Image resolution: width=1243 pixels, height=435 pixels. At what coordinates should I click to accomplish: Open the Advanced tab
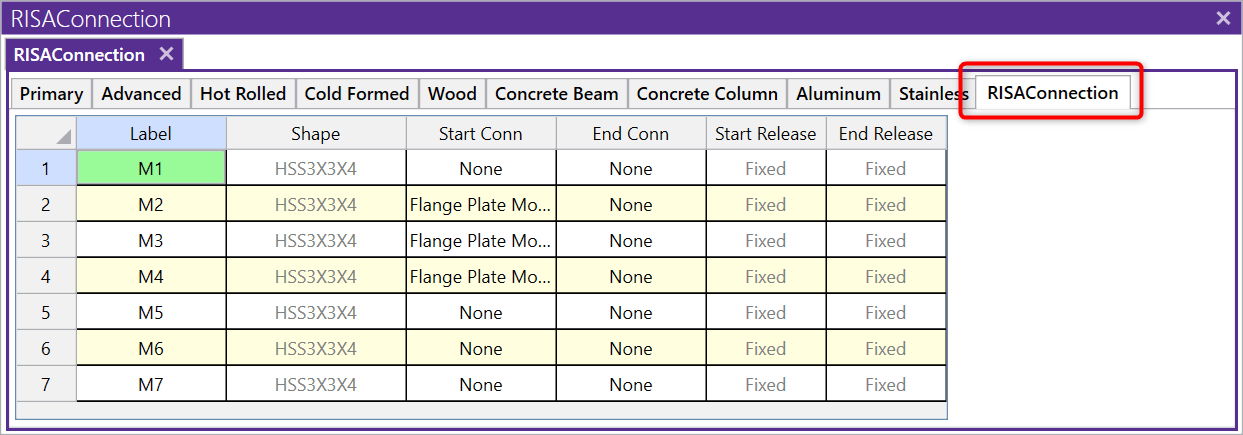141,94
